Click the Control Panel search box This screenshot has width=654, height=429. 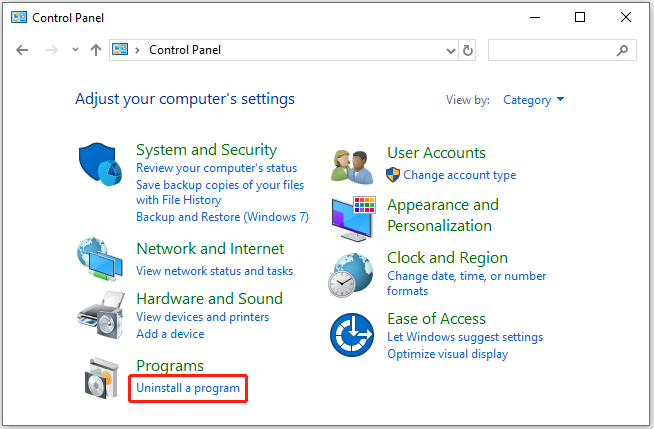562,50
